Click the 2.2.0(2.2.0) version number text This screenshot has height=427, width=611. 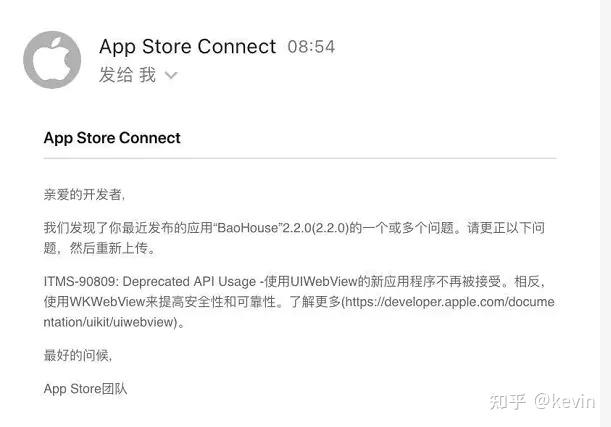point(315,228)
